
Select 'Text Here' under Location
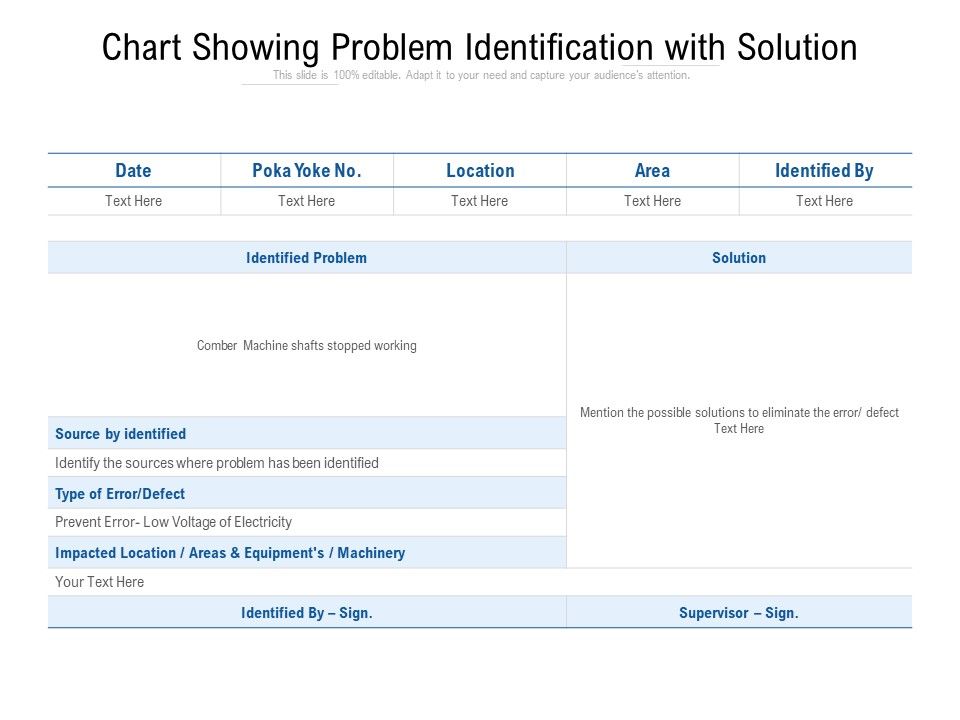[480, 201]
